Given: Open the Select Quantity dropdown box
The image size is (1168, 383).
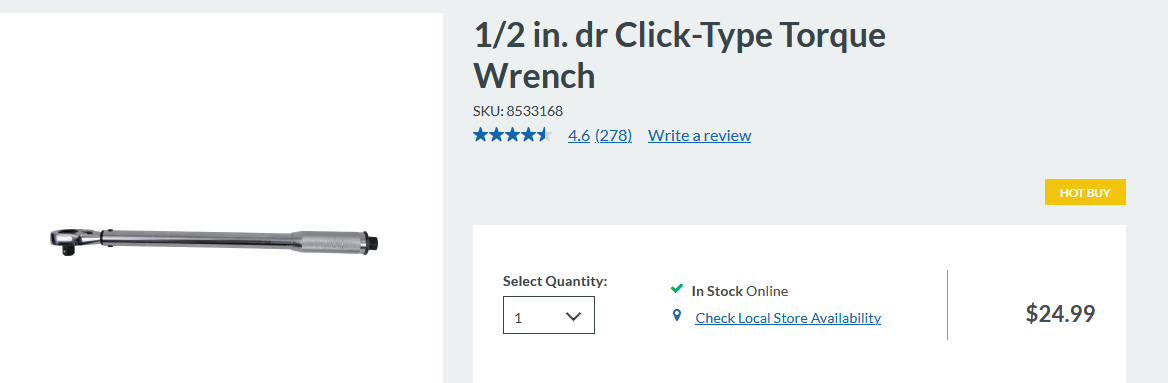Looking at the screenshot, I should point(549,315).
